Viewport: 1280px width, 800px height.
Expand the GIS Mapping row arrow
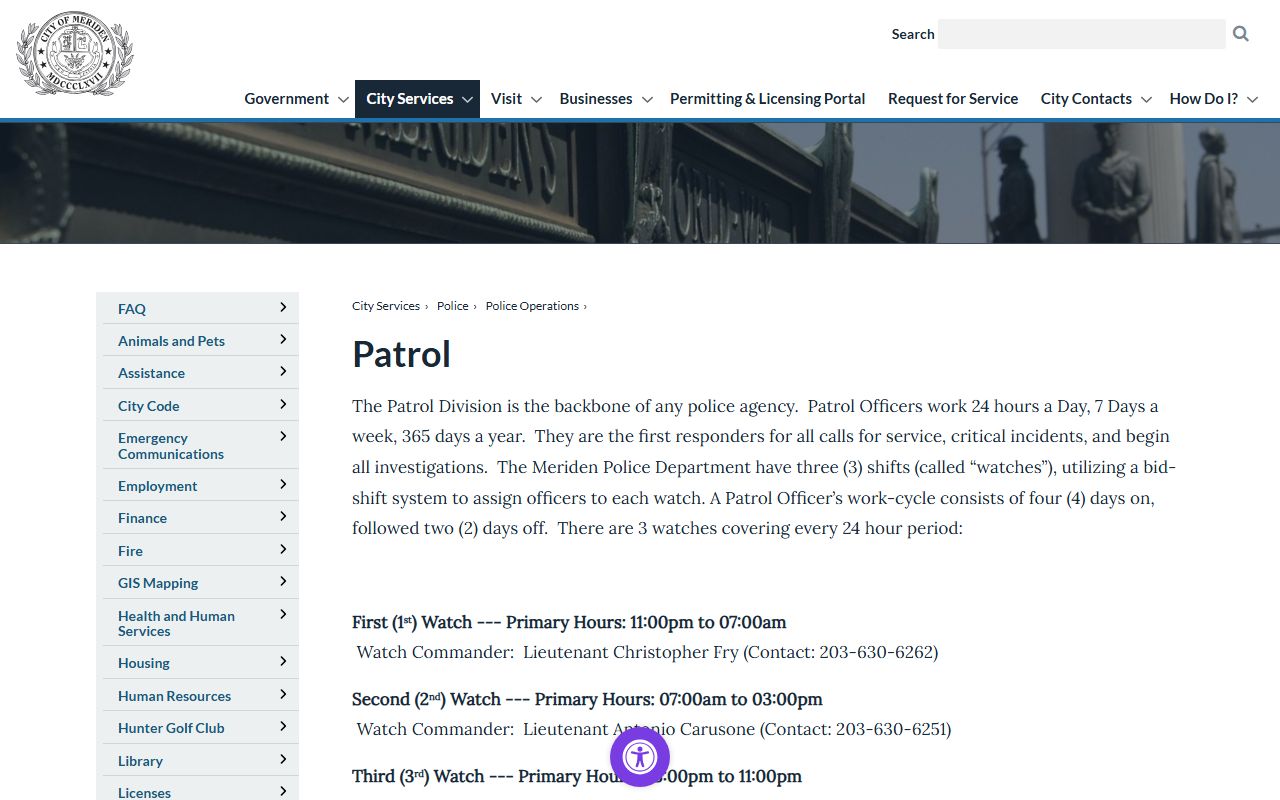(283, 581)
